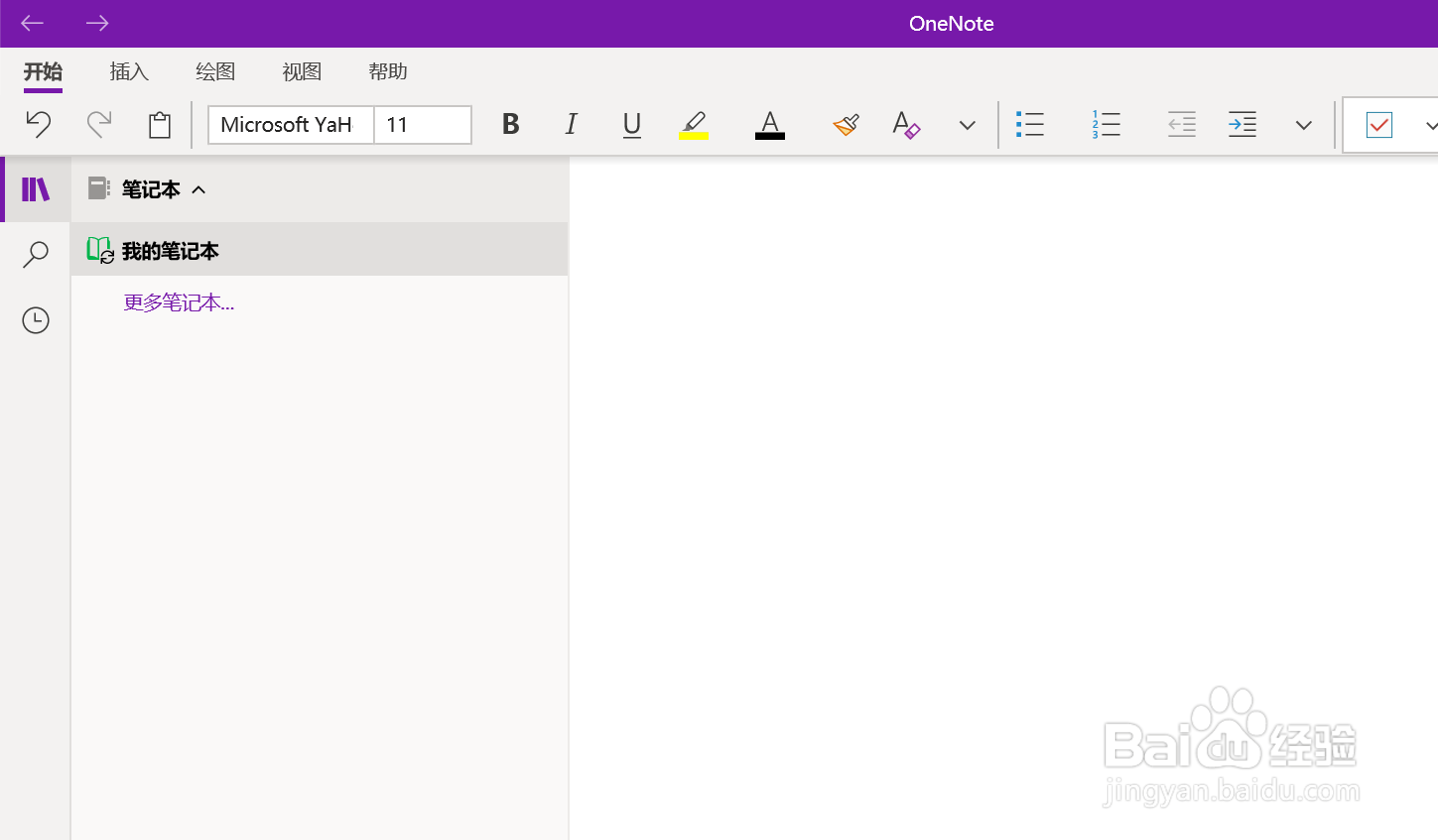This screenshot has height=840, width=1438.
Task: Increase paragraph indent
Action: click(x=1242, y=125)
